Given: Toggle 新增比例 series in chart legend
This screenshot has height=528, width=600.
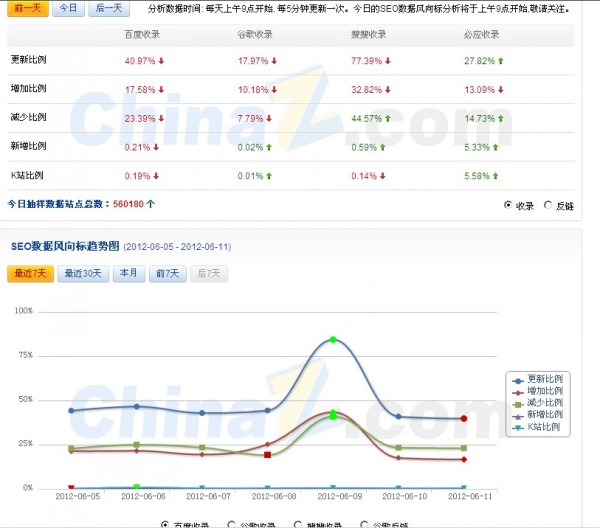Looking at the screenshot, I should pos(537,415).
